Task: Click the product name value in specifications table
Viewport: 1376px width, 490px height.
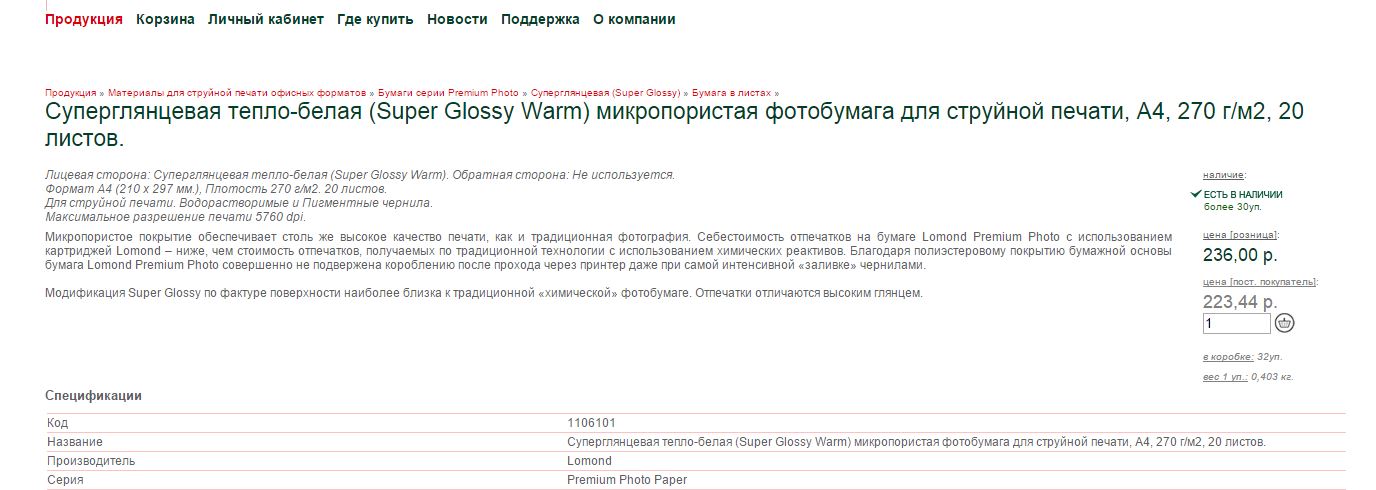Action: coord(917,442)
